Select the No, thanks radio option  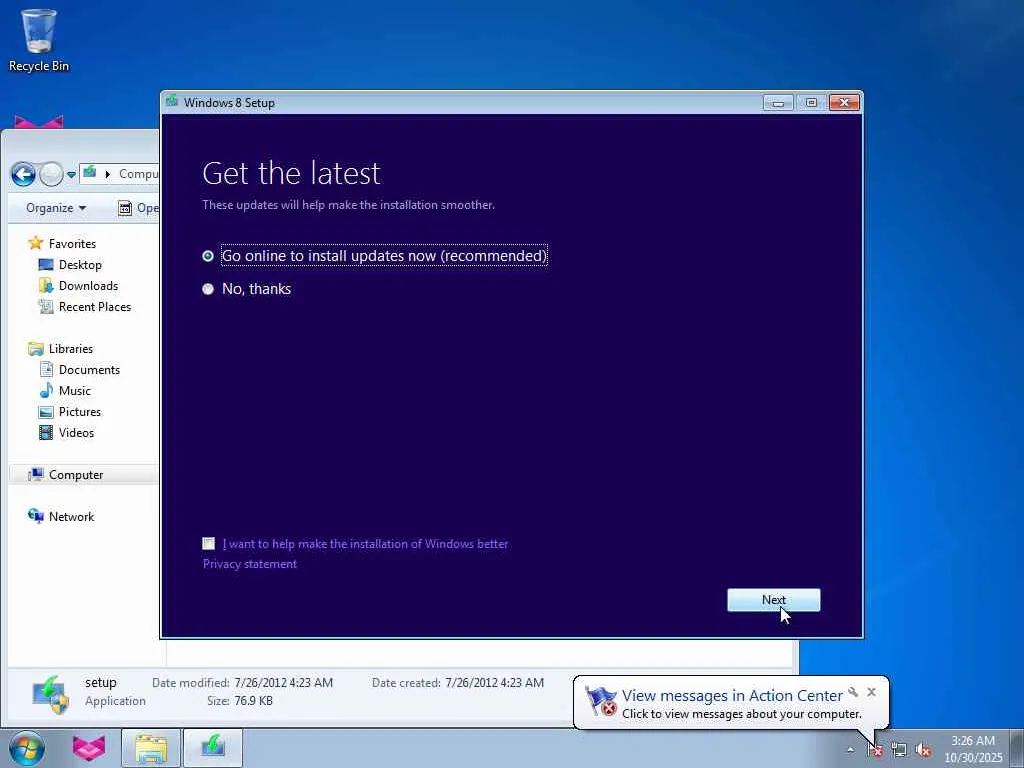208,289
